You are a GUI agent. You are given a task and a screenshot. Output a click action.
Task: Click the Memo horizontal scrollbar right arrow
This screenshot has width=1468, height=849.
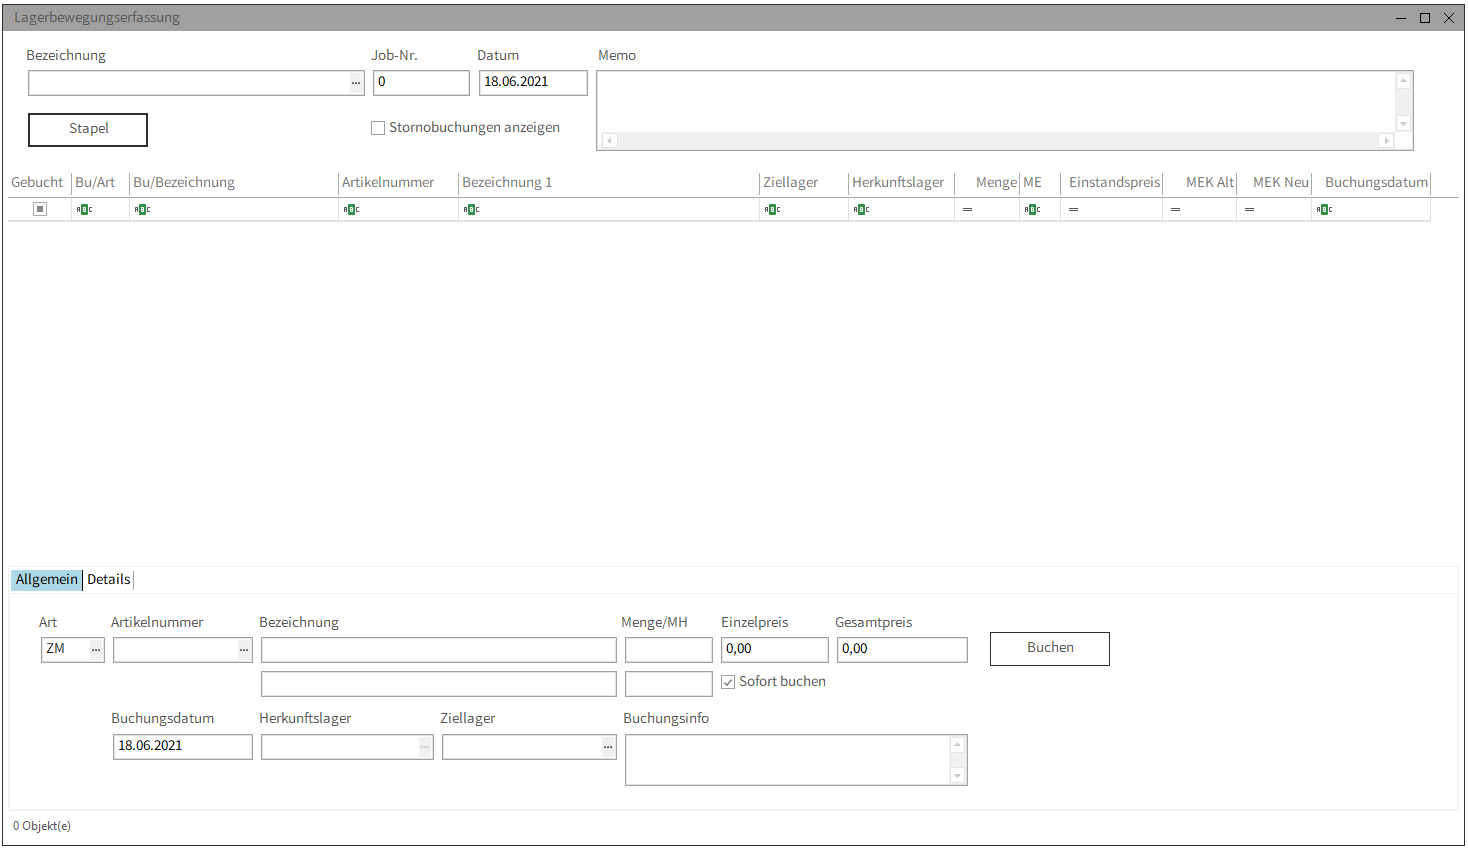[x=1386, y=141]
